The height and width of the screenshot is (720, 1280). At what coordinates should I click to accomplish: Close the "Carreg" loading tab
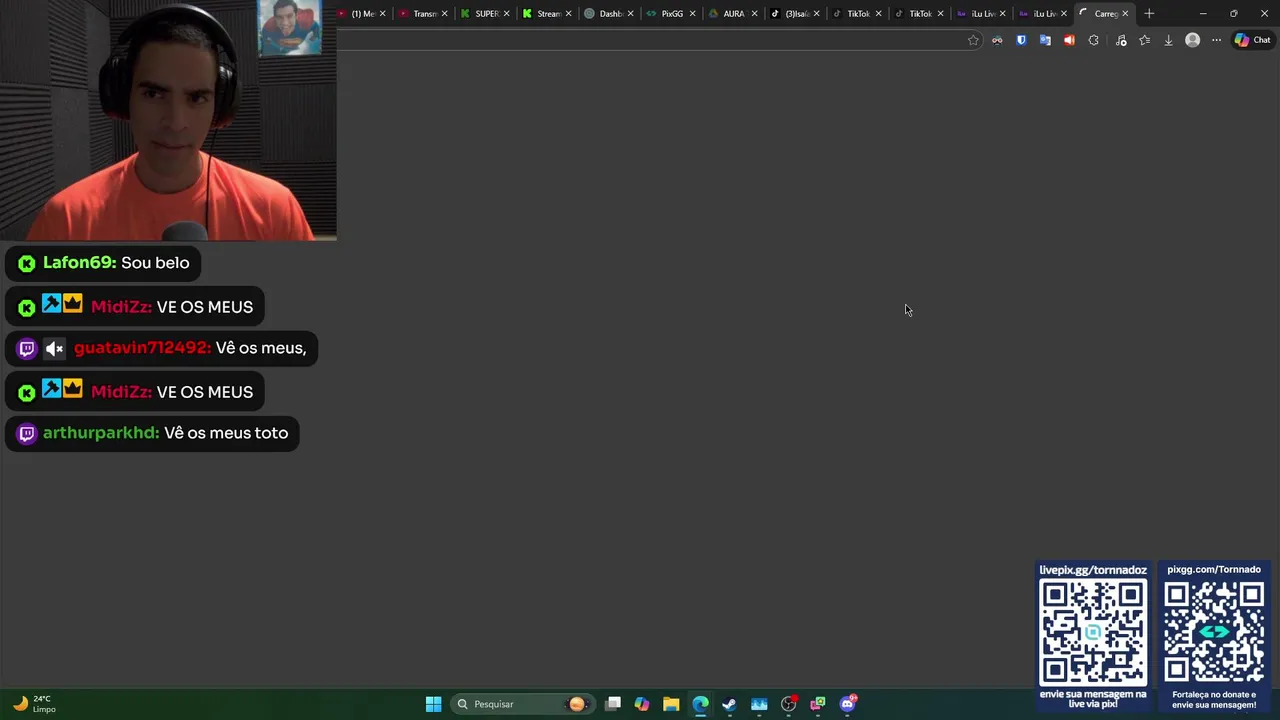pos(1125,14)
